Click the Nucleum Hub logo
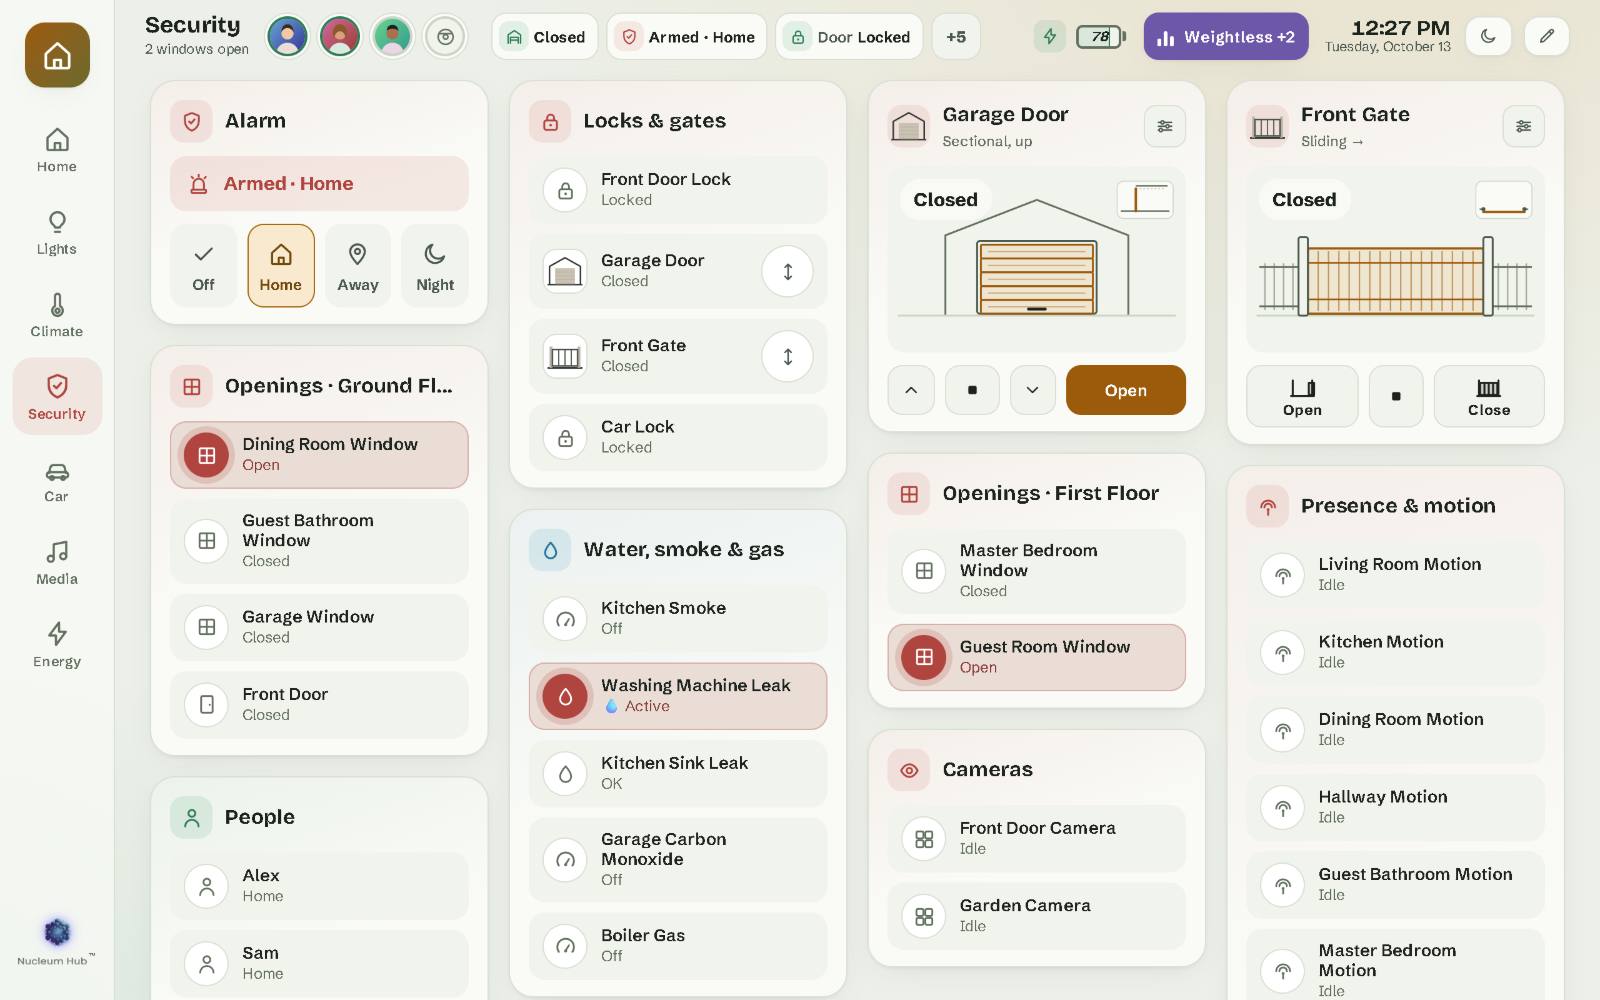 (57, 940)
